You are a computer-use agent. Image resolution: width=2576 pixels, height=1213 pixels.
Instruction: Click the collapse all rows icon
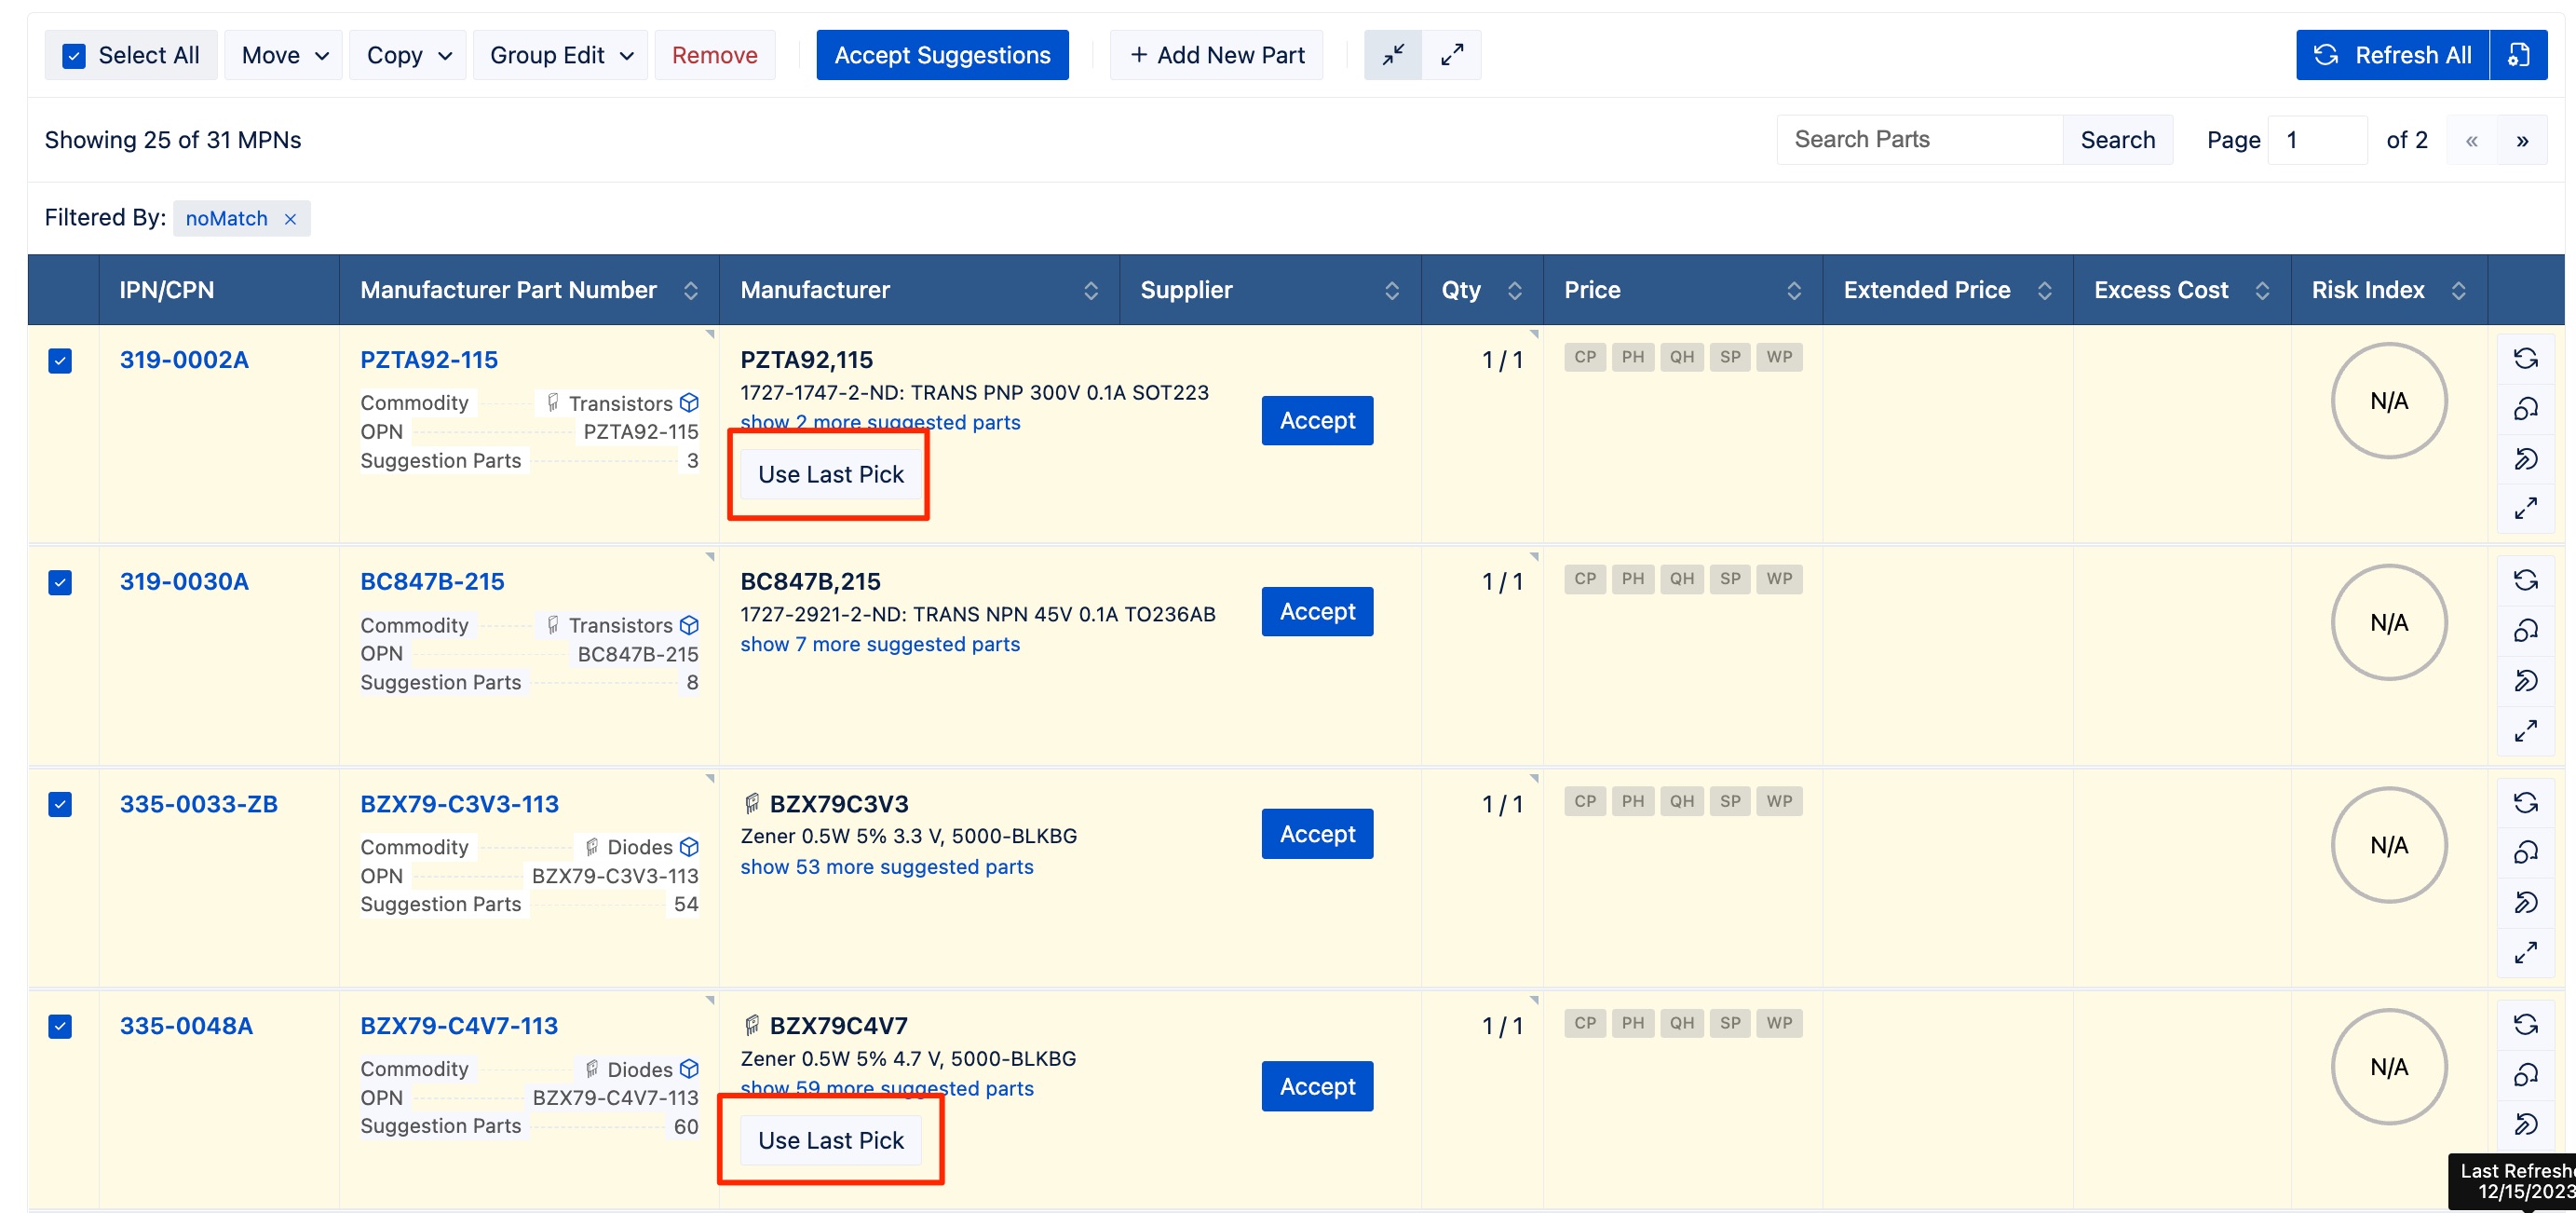(1393, 55)
